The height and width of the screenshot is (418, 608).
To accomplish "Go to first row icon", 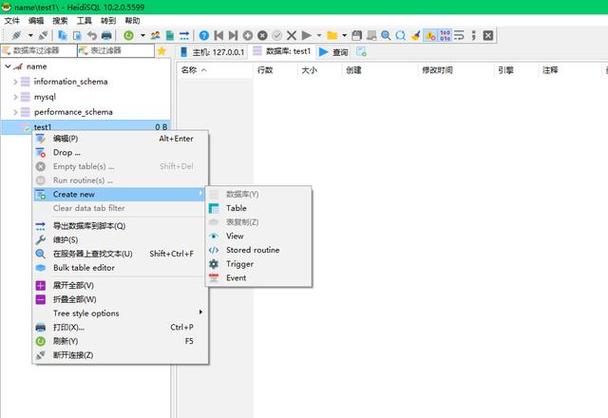I will coord(219,36).
